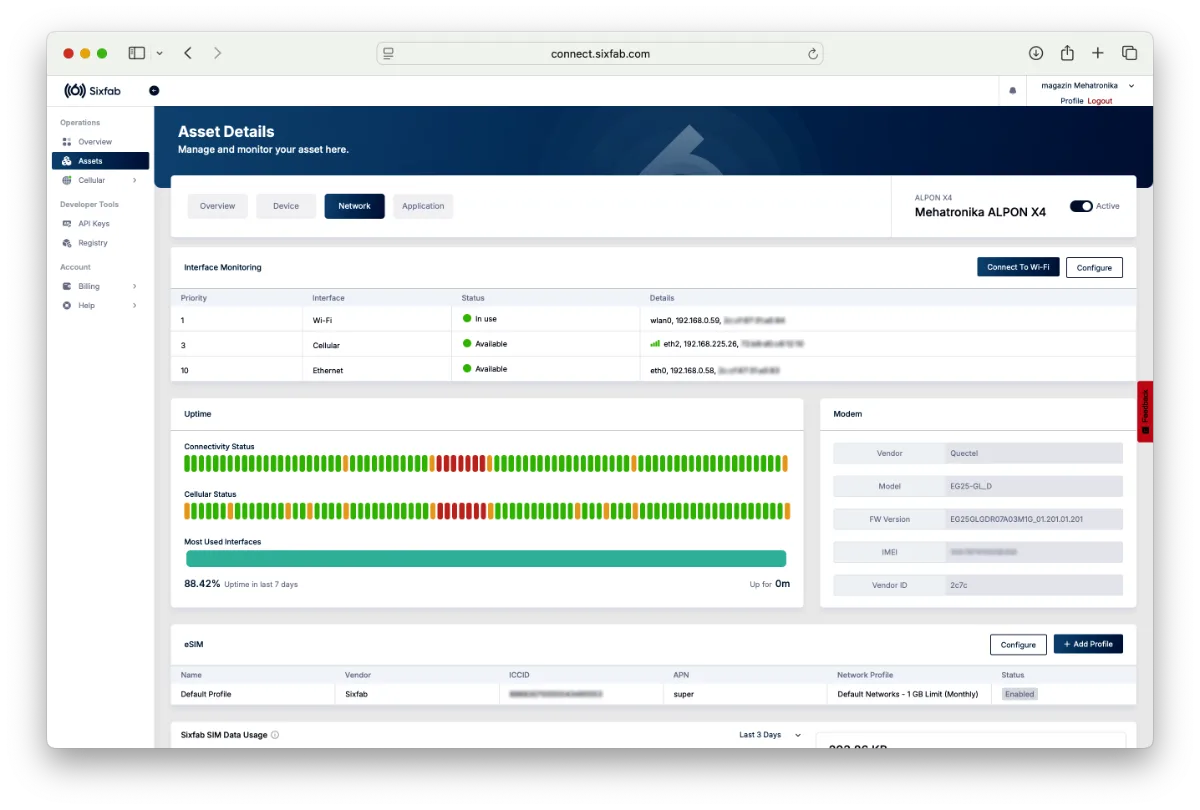Expand the Billing submenu chevron in the sidebar
Screen dimensions: 1200x810
point(134,286)
